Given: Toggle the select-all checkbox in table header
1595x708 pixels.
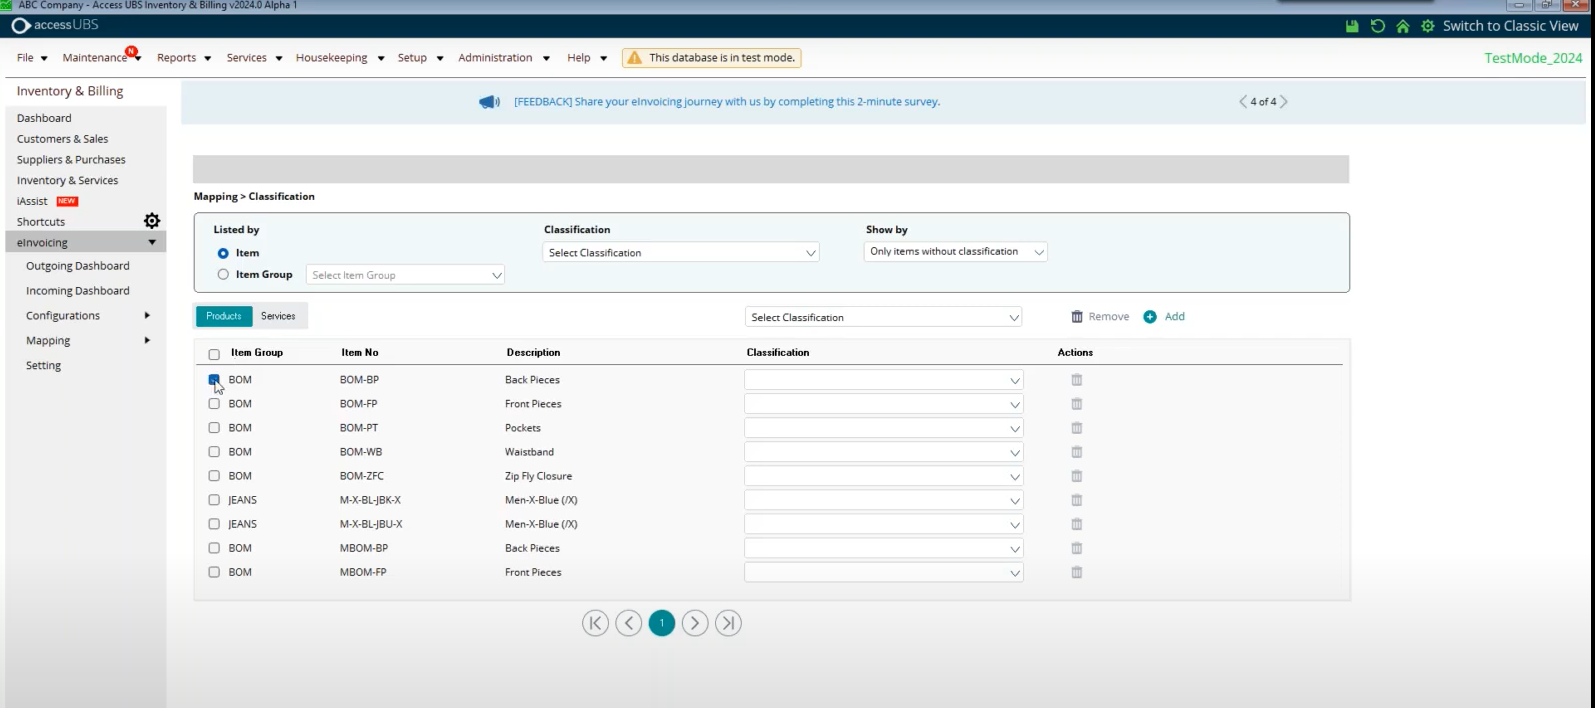Looking at the screenshot, I should pyautogui.click(x=214, y=354).
